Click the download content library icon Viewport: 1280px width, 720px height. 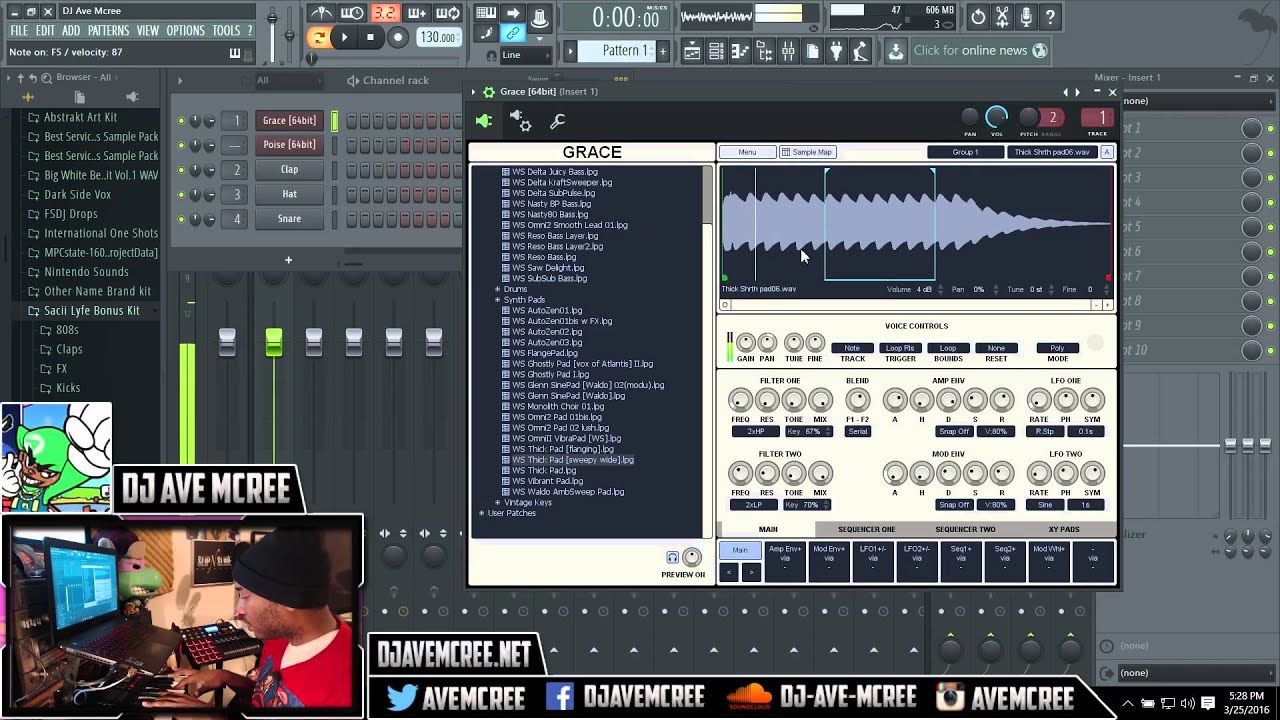(x=895, y=51)
